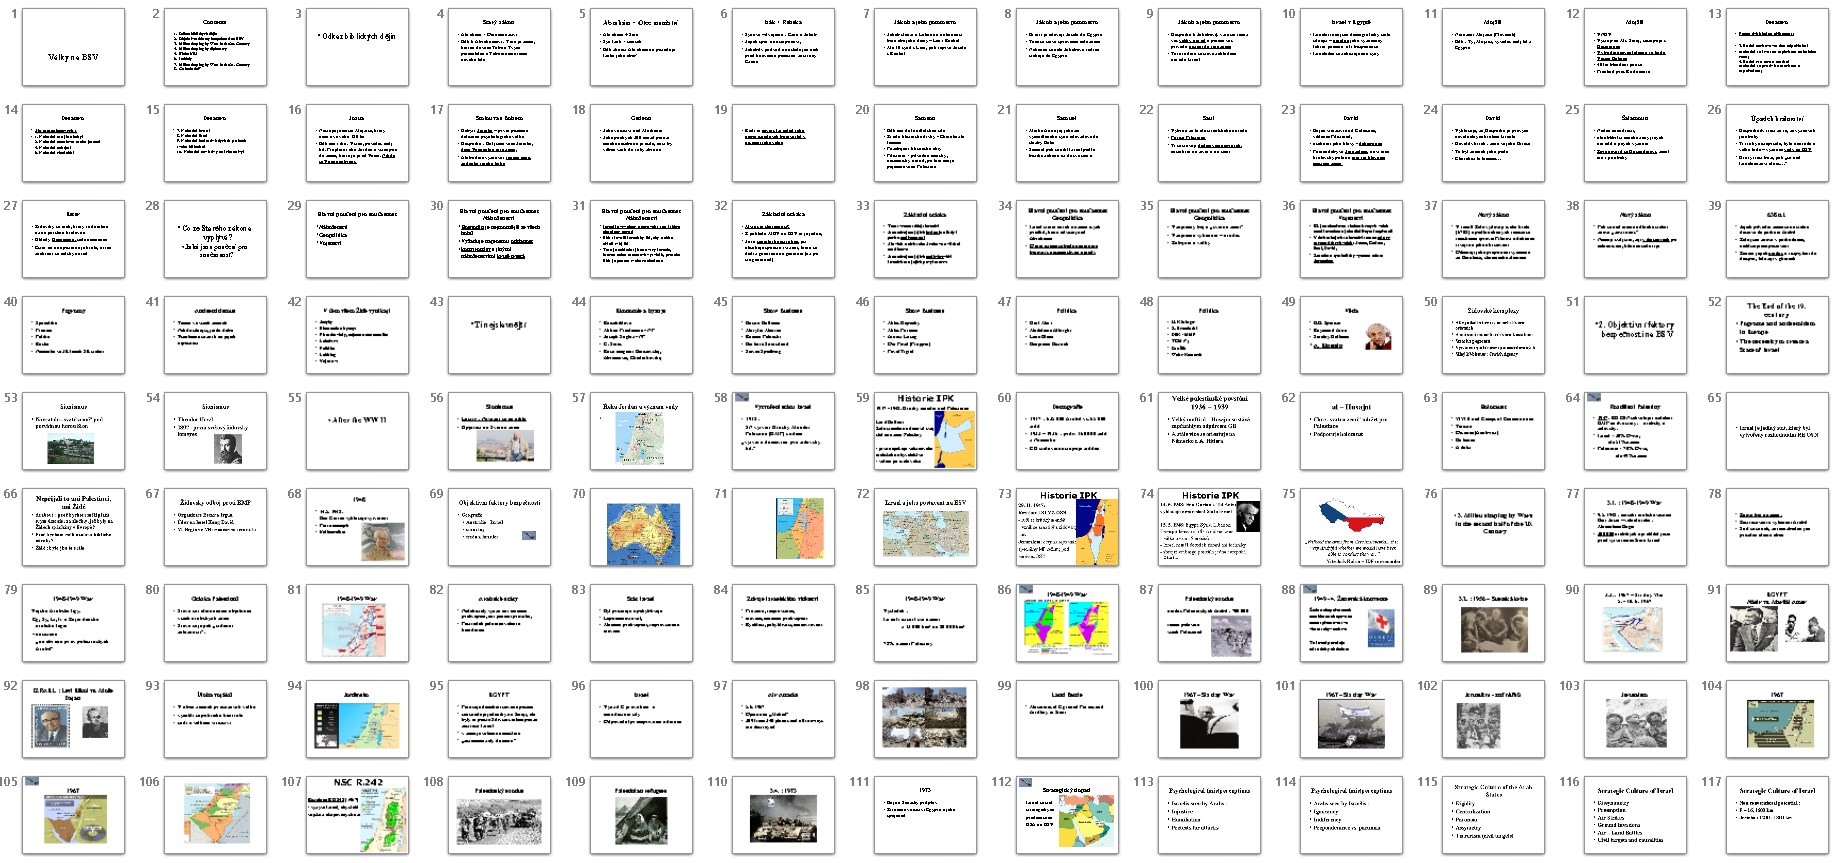1835x863 pixels.
Task: Click the small media icon inside slide 69
Action: tap(529, 536)
